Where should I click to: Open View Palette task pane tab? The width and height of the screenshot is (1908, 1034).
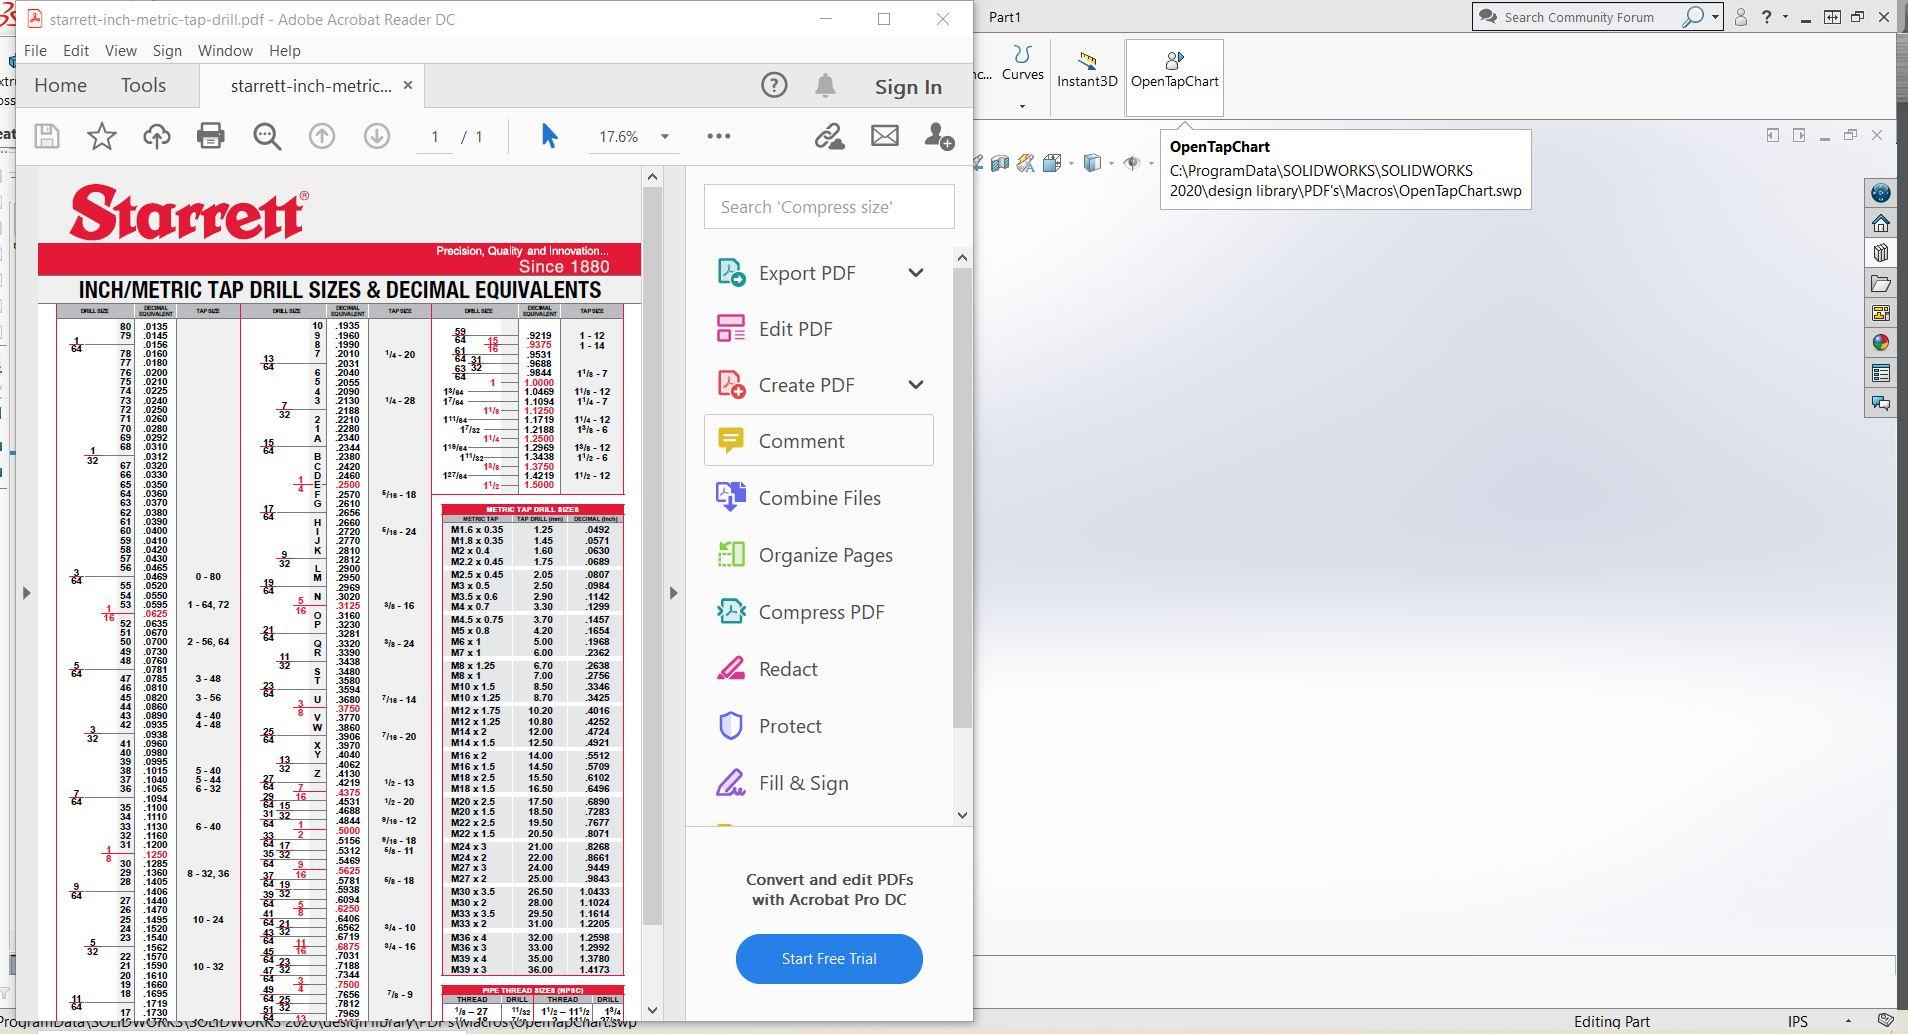[x=1881, y=313]
